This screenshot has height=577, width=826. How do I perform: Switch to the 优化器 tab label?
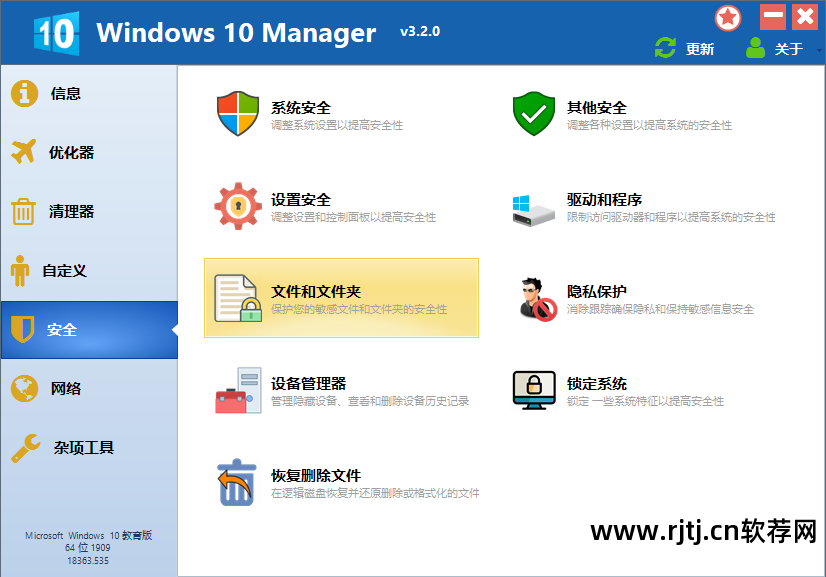(72, 153)
